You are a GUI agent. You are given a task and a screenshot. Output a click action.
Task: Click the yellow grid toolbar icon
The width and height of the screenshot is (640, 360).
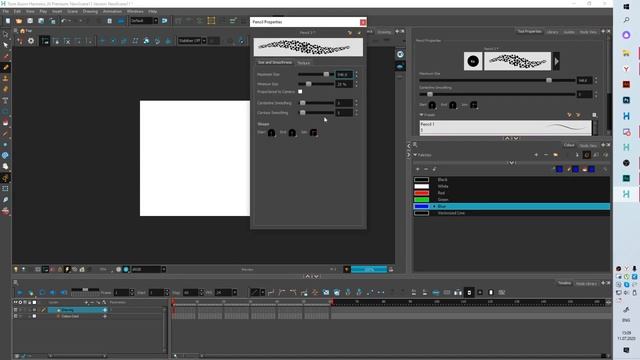(x=211, y=21)
